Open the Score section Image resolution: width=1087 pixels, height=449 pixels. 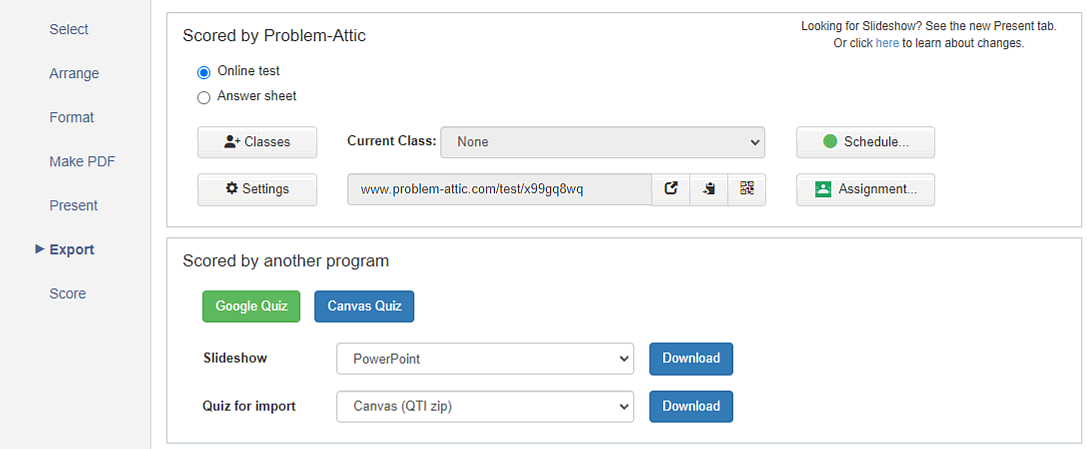coord(67,294)
